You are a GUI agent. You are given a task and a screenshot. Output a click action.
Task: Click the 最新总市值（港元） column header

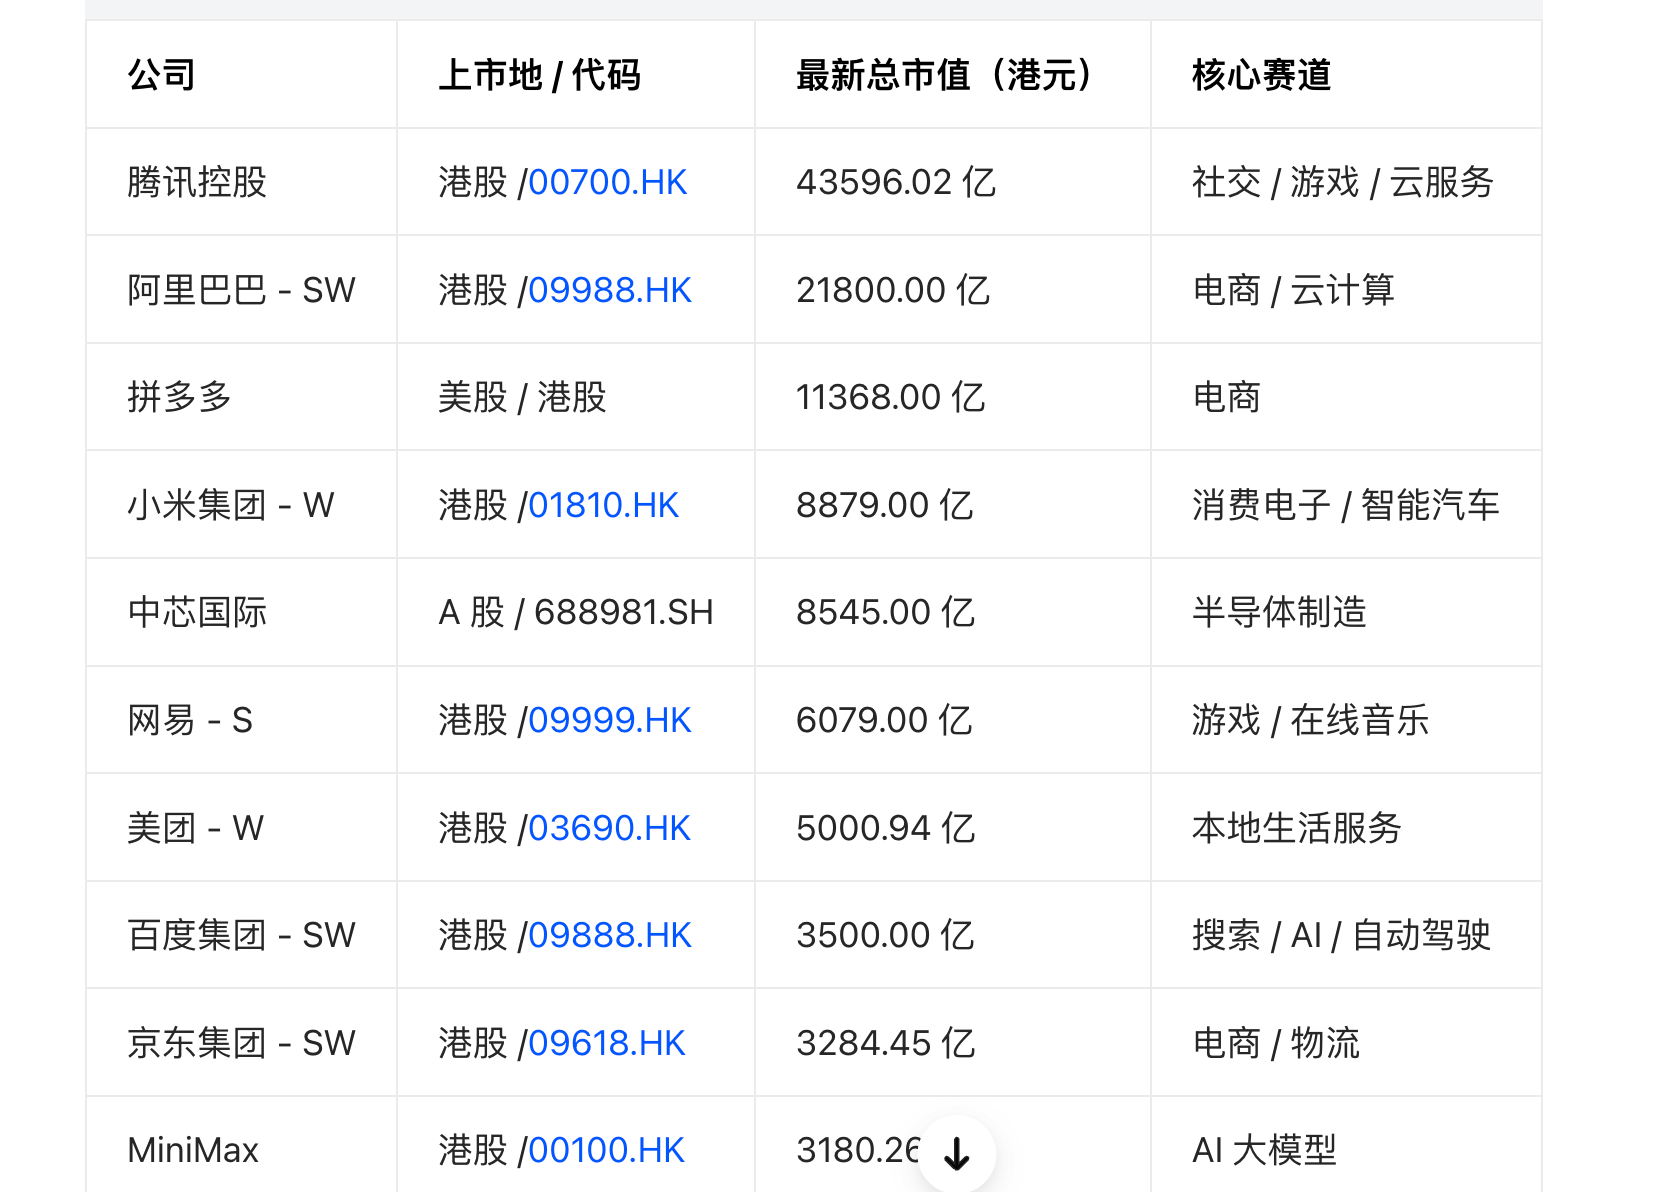coord(953,75)
